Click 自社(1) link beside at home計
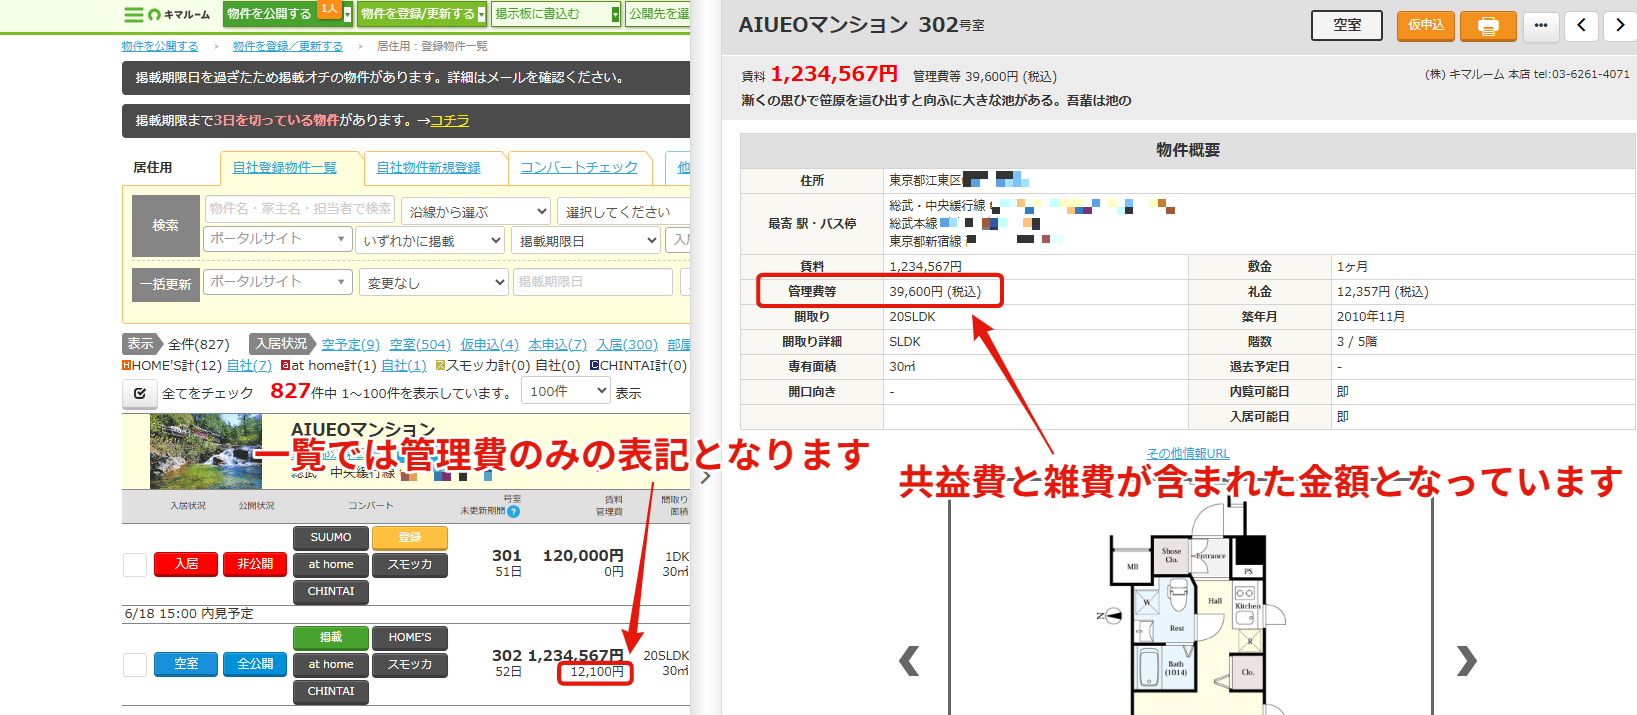The height and width of the screenshot is (715, 1637). 404,366
